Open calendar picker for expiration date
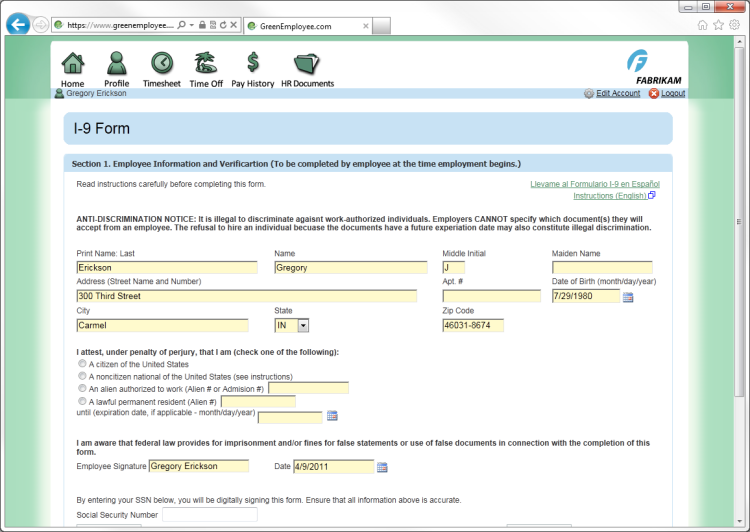 (x=332, y=415)
